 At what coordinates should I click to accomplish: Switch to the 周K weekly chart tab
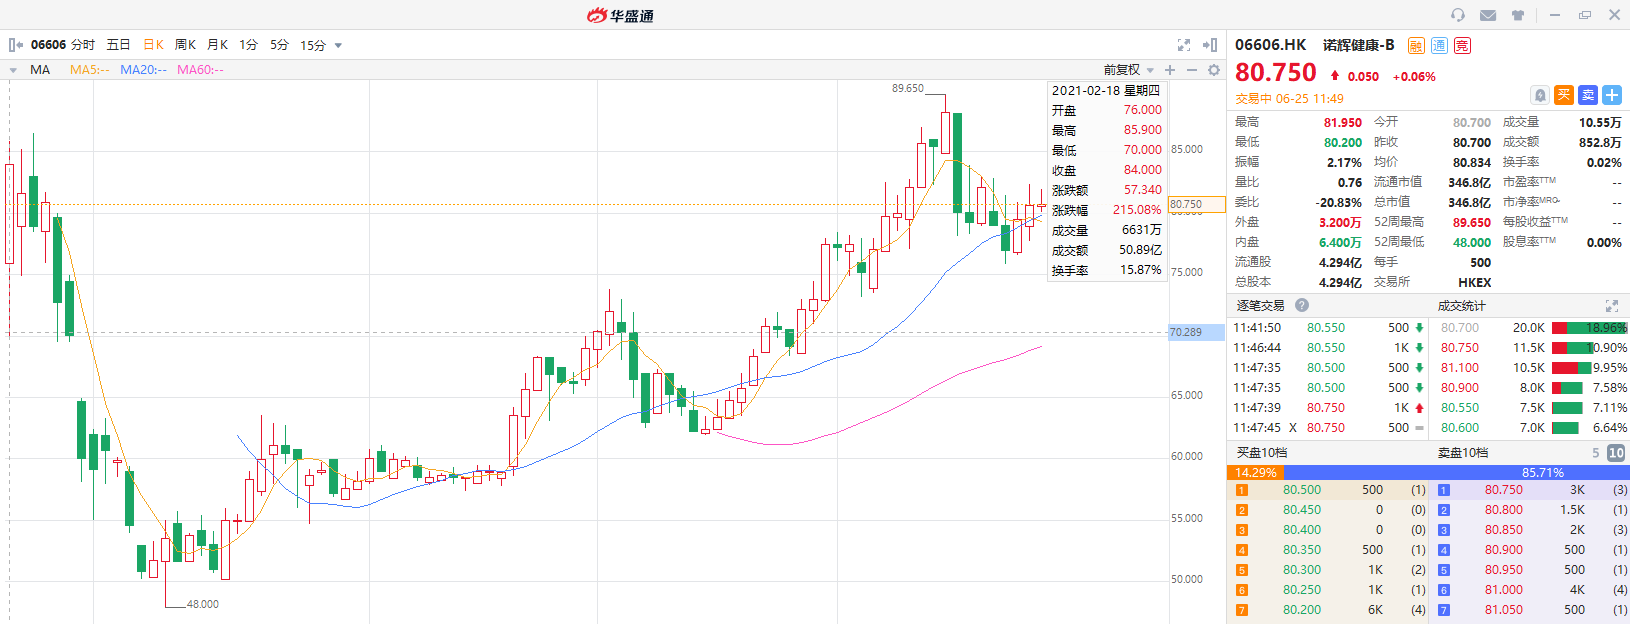[x=185, y=45]
